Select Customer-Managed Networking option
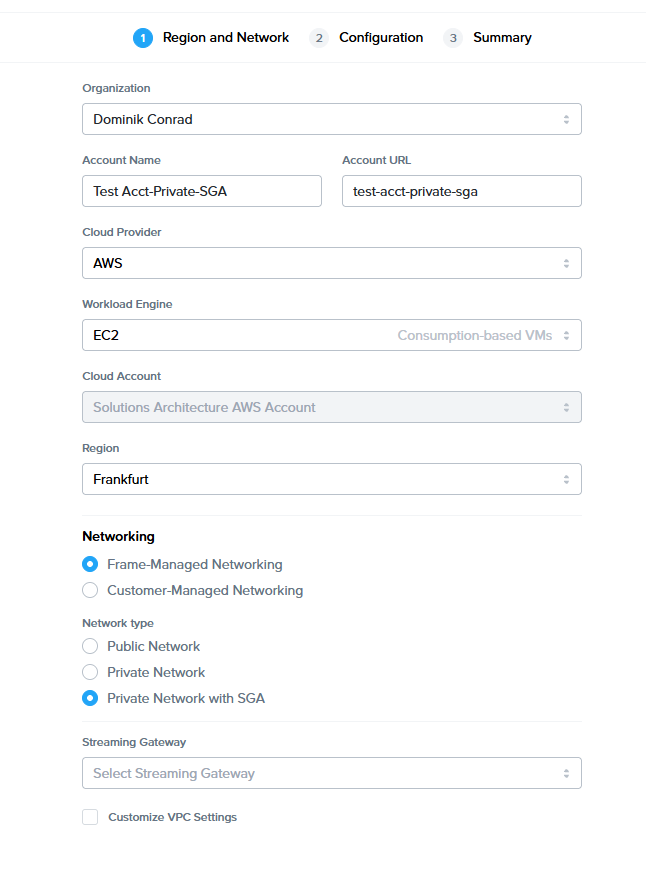The image size is (646, 883). pos(90,590)
